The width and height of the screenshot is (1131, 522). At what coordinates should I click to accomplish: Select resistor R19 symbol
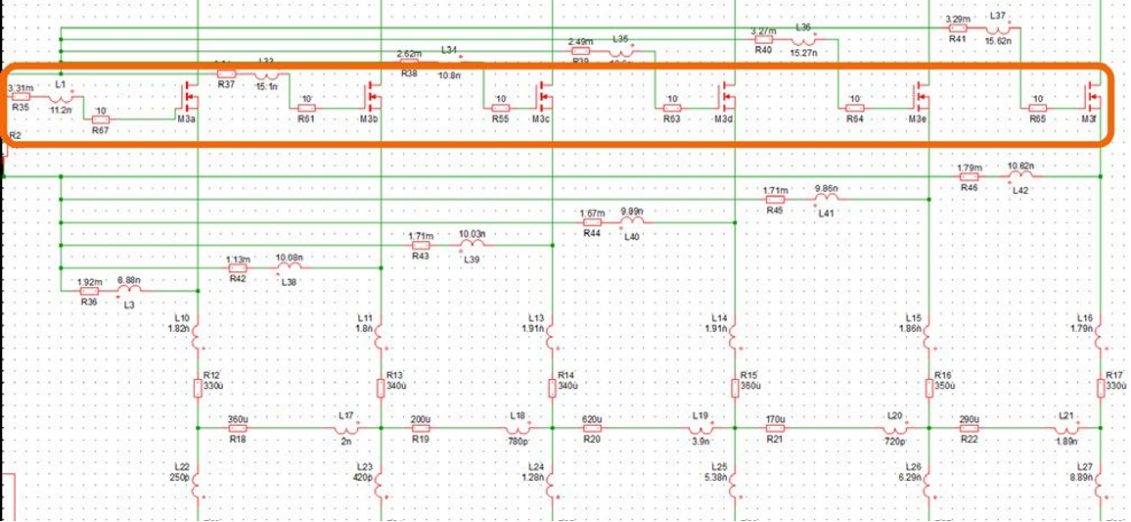click(x=421, y=428)
